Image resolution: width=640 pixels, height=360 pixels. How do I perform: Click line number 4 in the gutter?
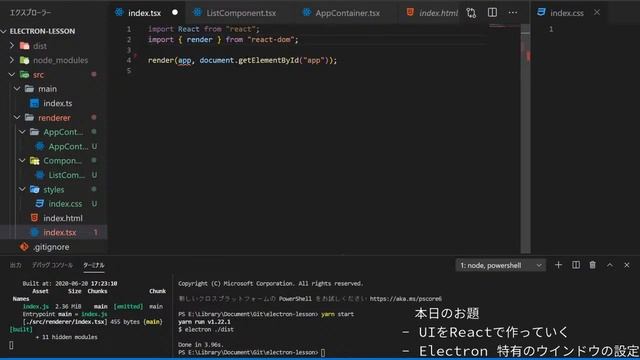[129, 60]
